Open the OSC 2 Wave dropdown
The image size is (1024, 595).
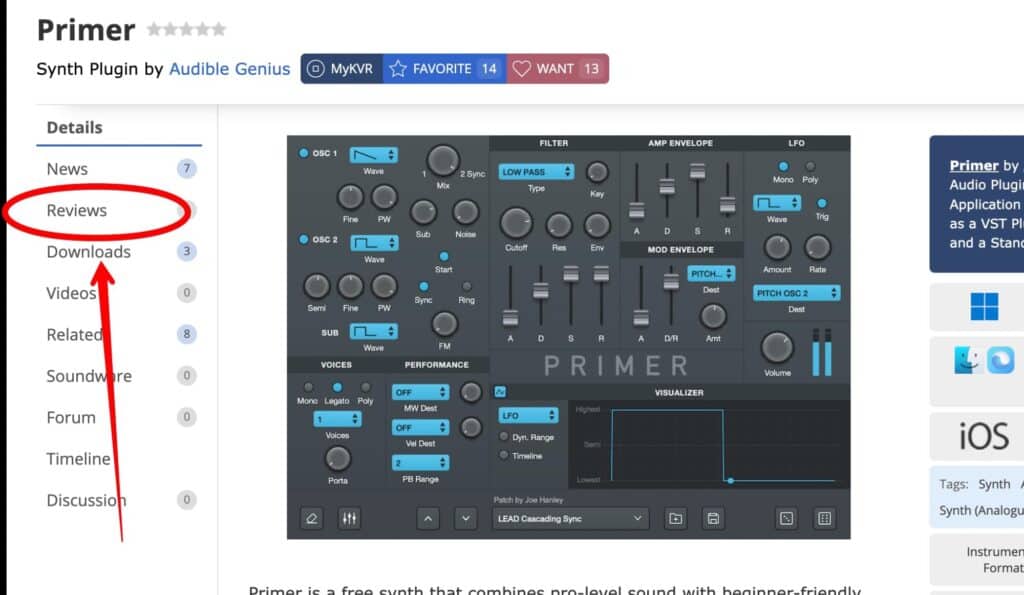374,243
